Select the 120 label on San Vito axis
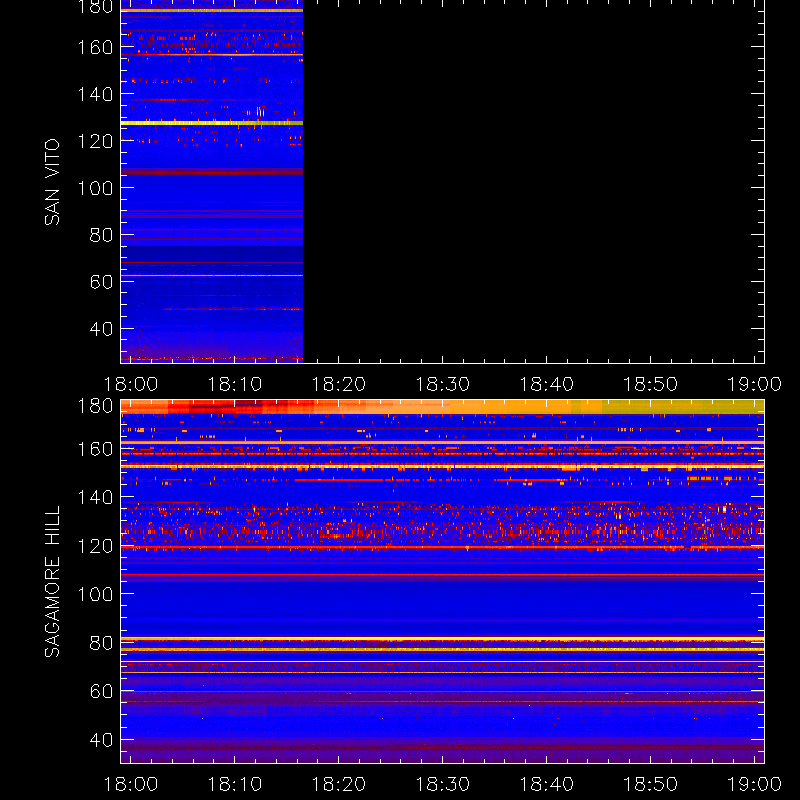 (x=95, y=141)
